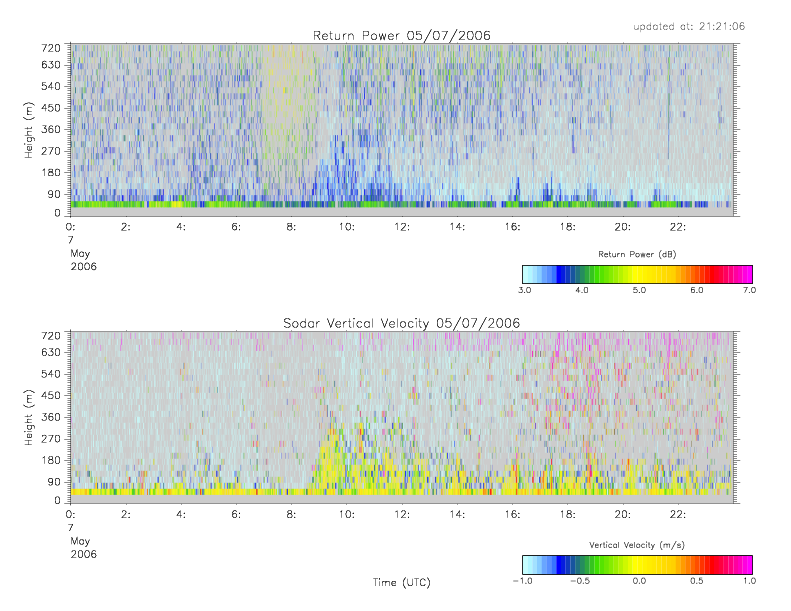
Task: Click the -0.5 tick under Vertical Velocity colorbar
Action: [x=580, y=581]
